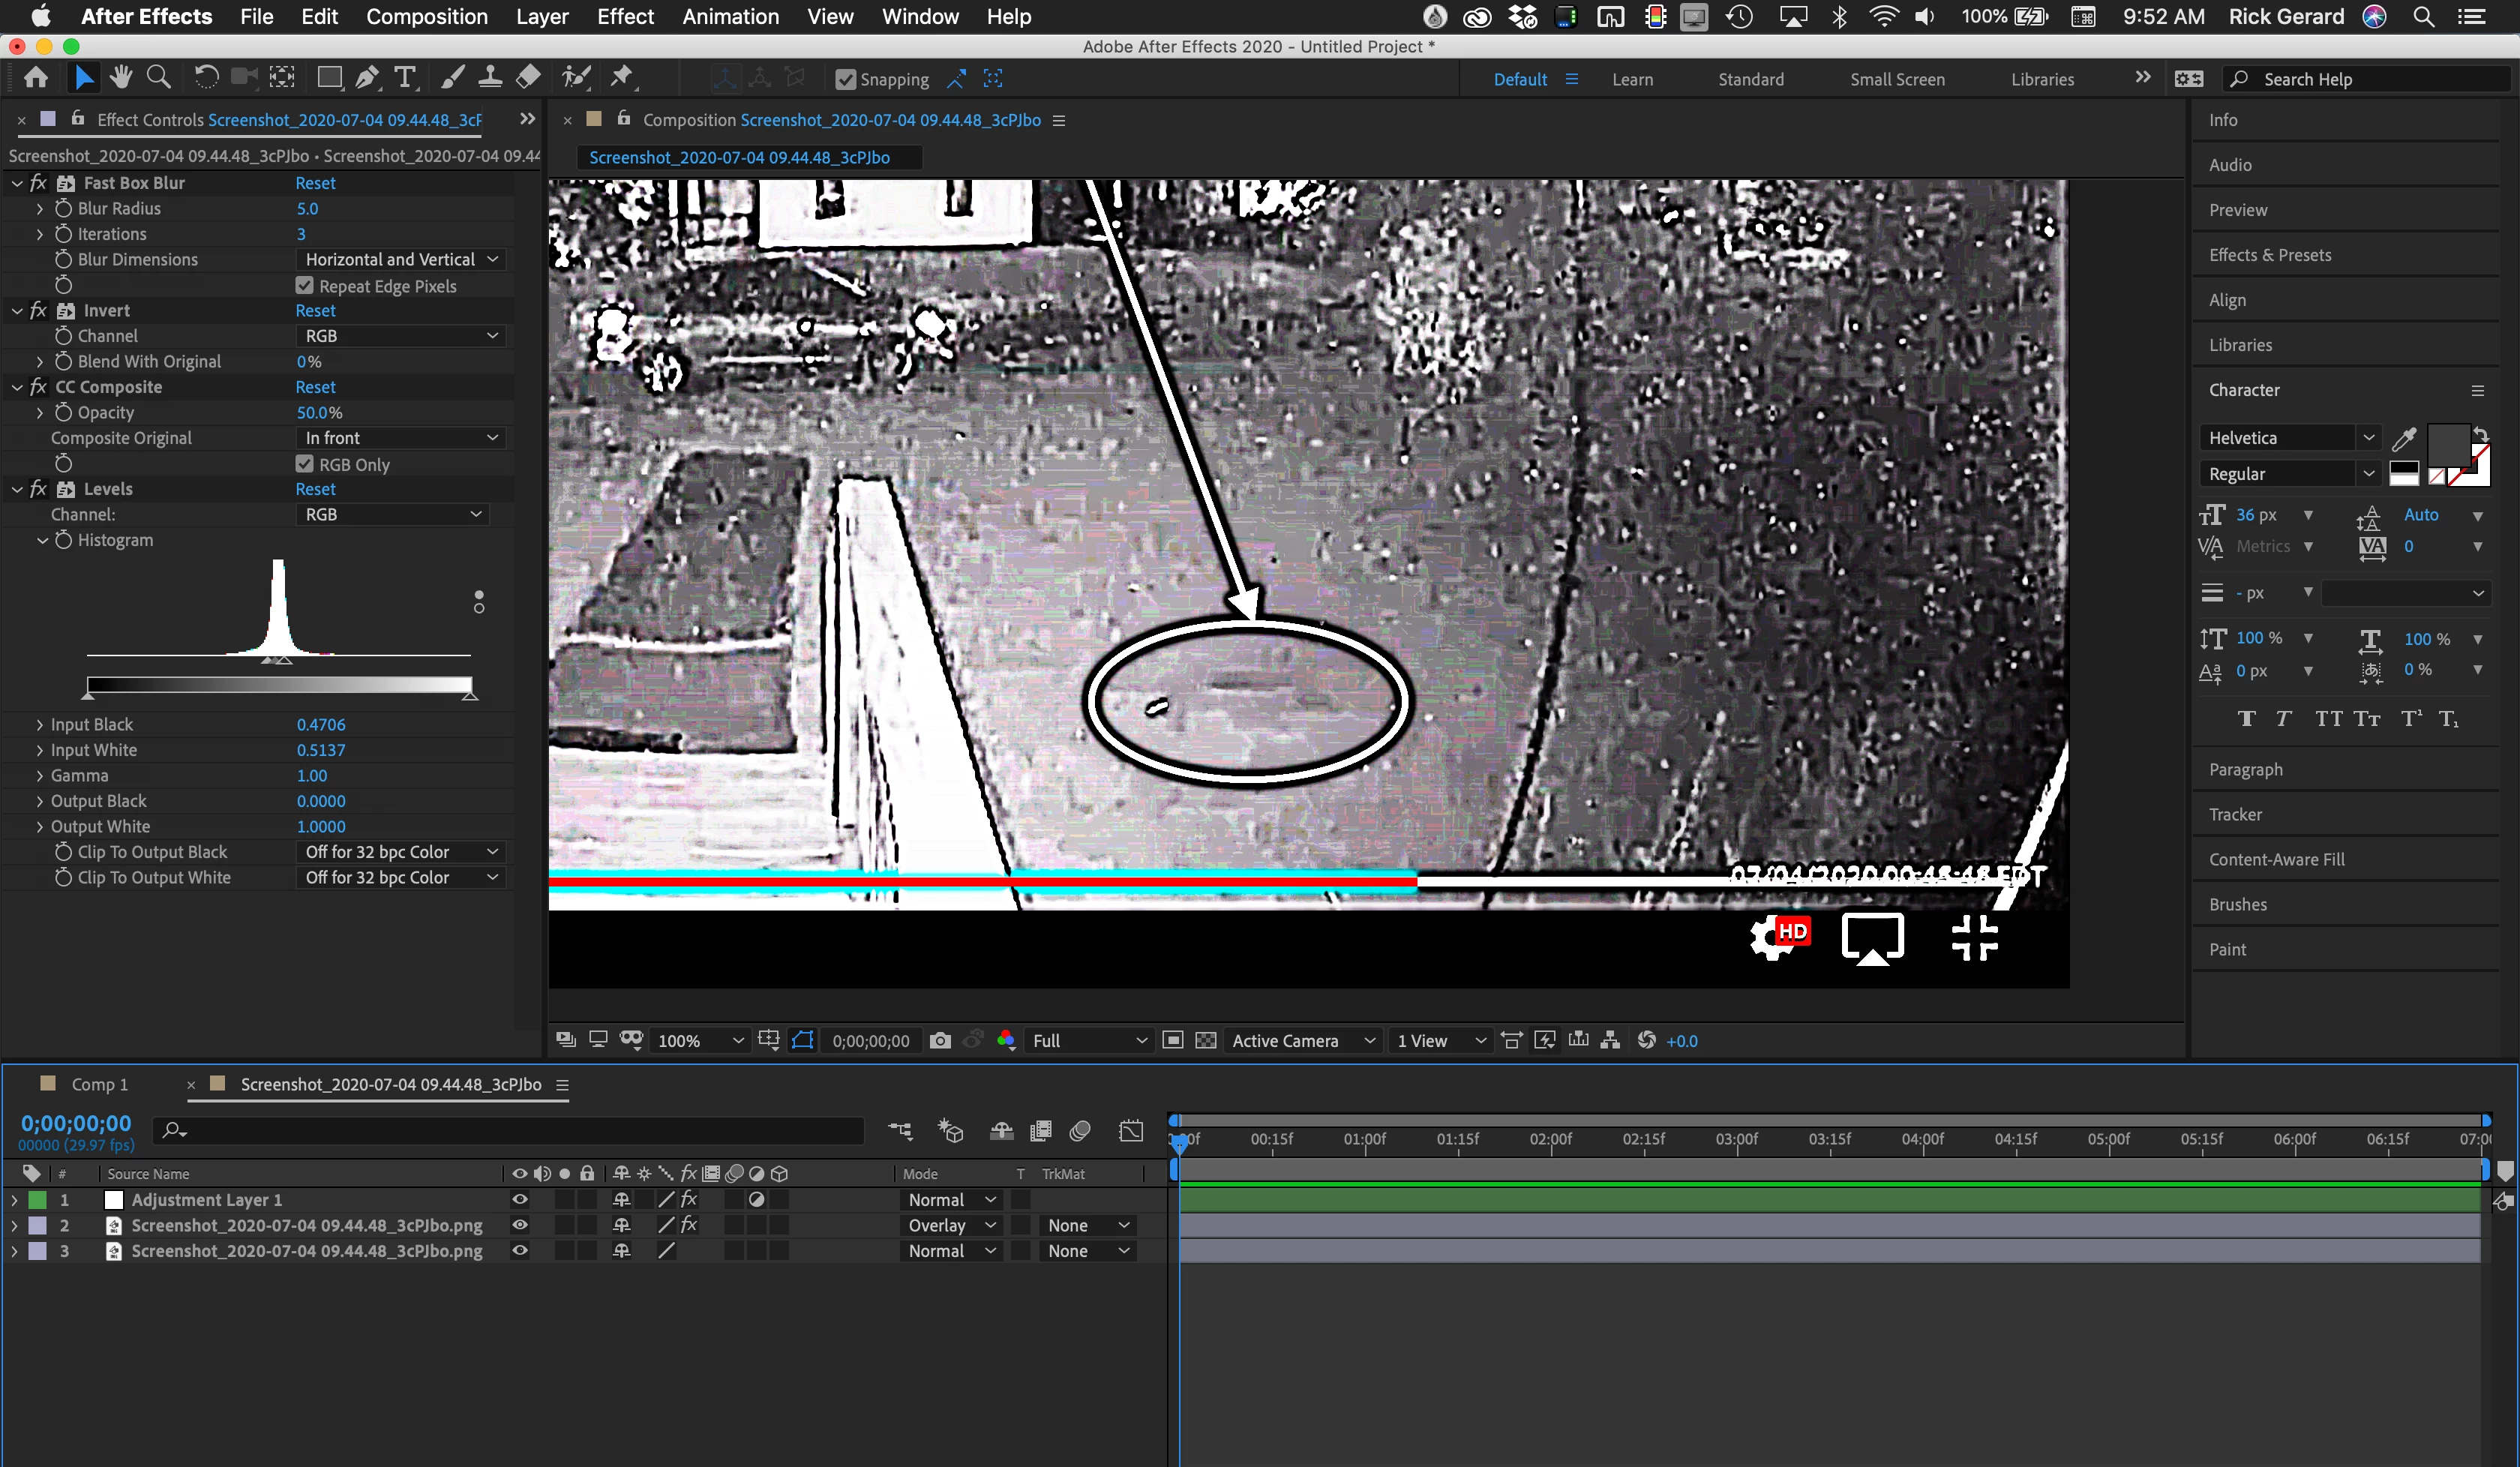
Task: Click the Character fill color swatch
Action: coord(2448,444)
